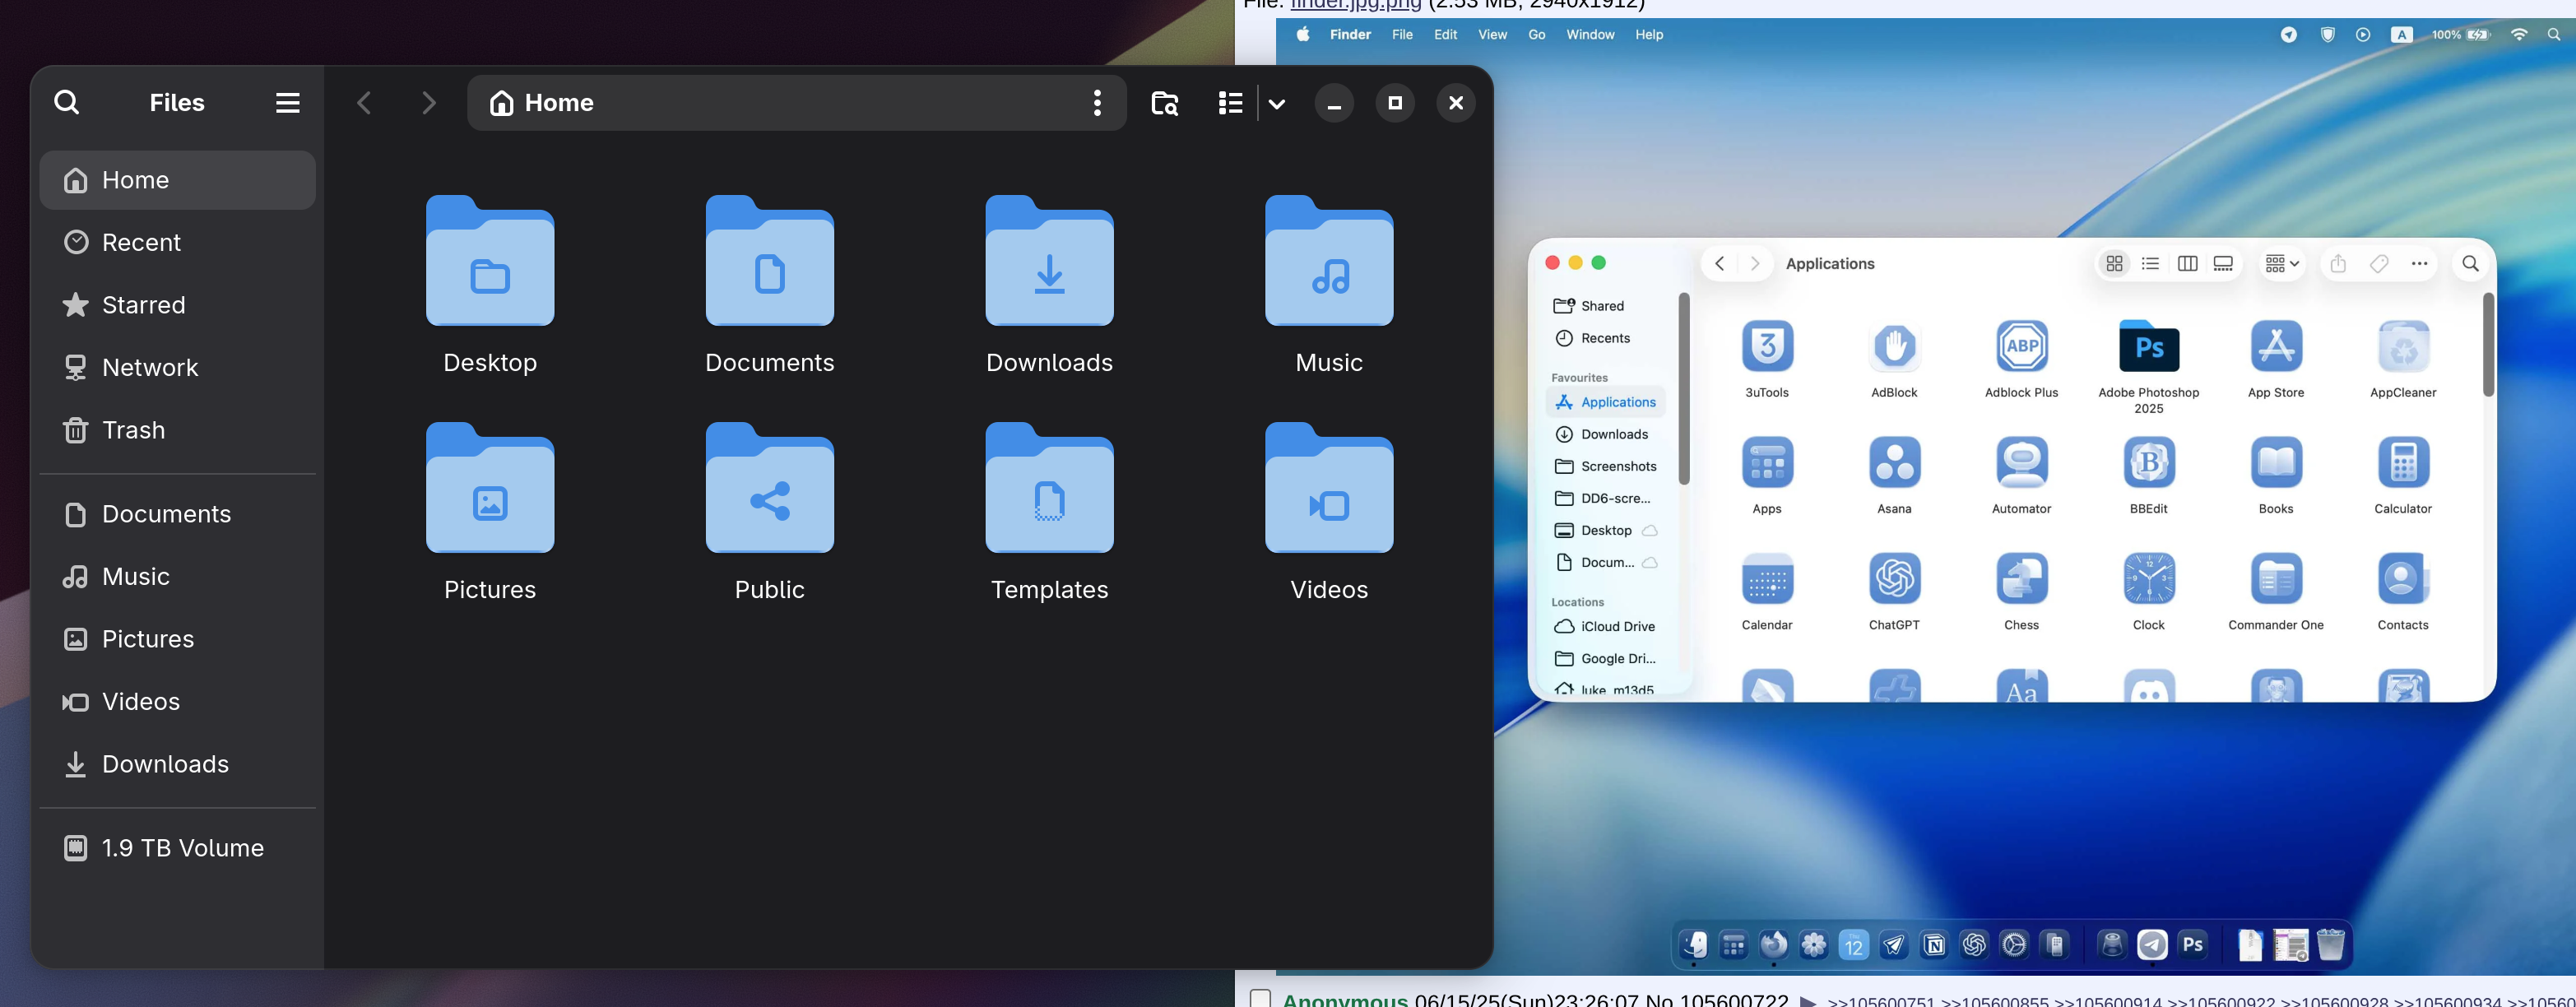Open Chess app icon in Finder
This screenshot has height=1007, width=2576.
click(2021, 579)
